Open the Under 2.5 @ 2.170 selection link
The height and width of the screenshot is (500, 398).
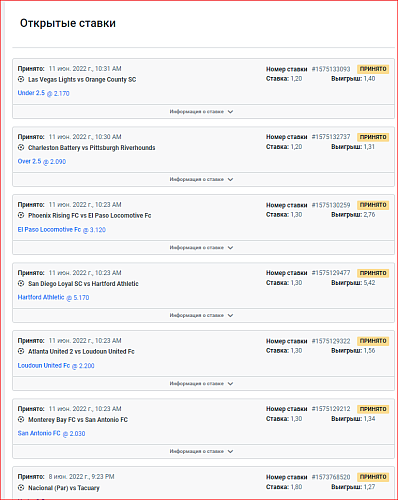pyautogui.click(x=43, y=93)
